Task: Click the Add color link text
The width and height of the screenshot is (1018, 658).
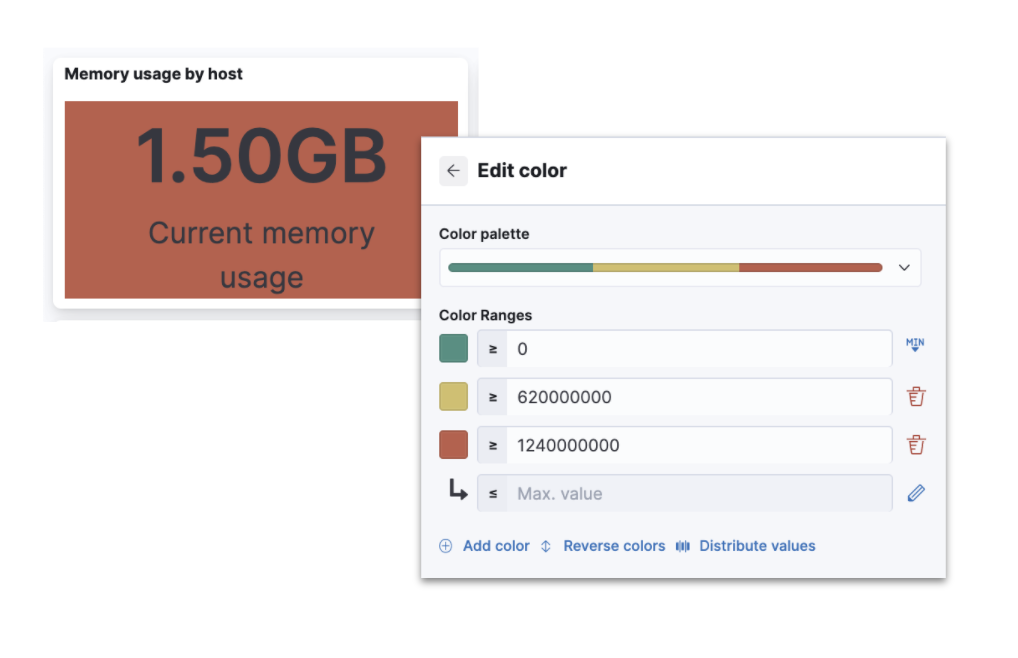Action: tap(496, 546)
